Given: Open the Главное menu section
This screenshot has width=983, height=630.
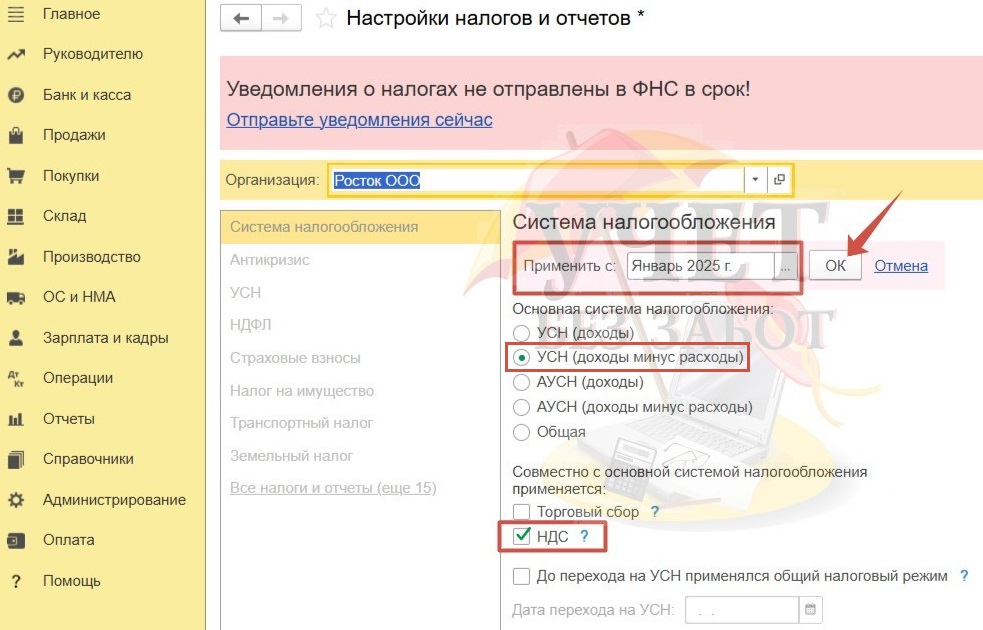Looking at the screenshot, I should click(x=71, y=14).
